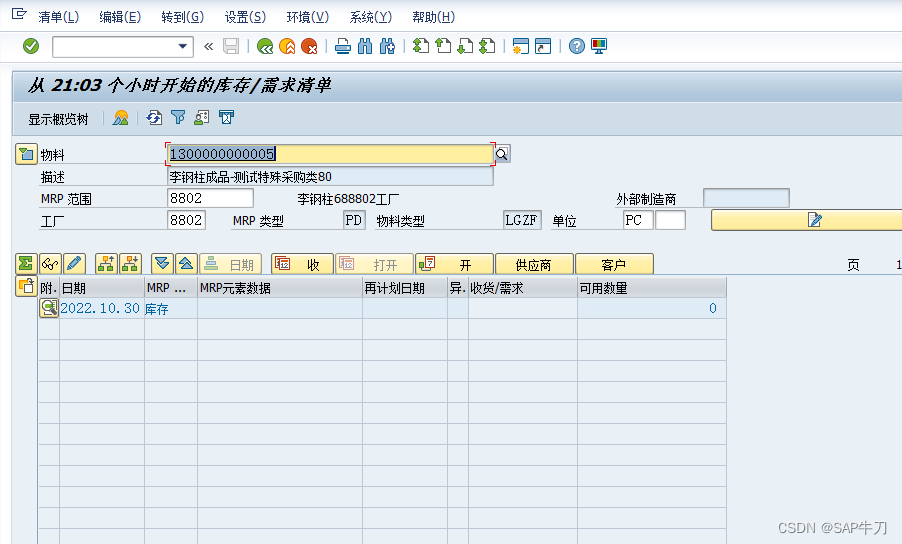Click the red Cancel icon
This screenshot has width=902, height=544.
coord(309,46)
